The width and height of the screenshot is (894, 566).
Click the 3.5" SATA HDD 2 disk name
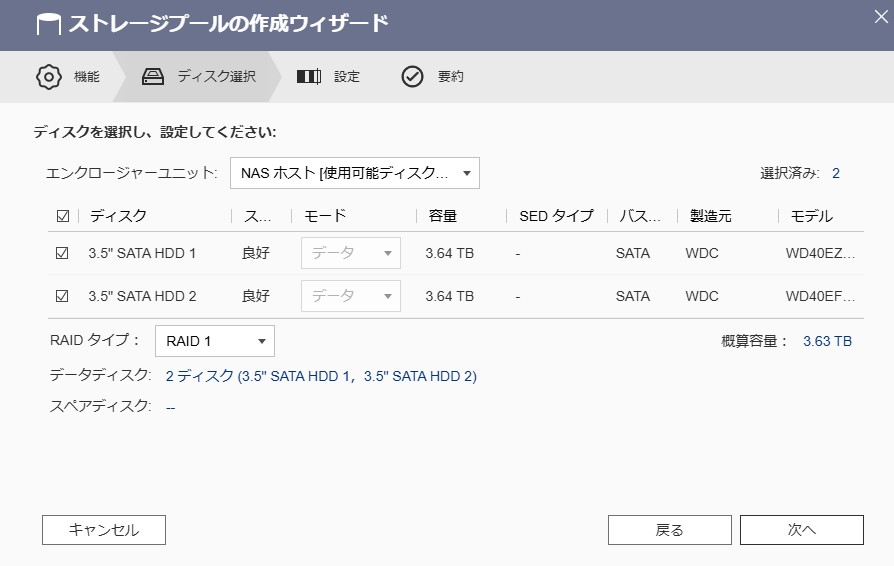click(x=142, y=296)
